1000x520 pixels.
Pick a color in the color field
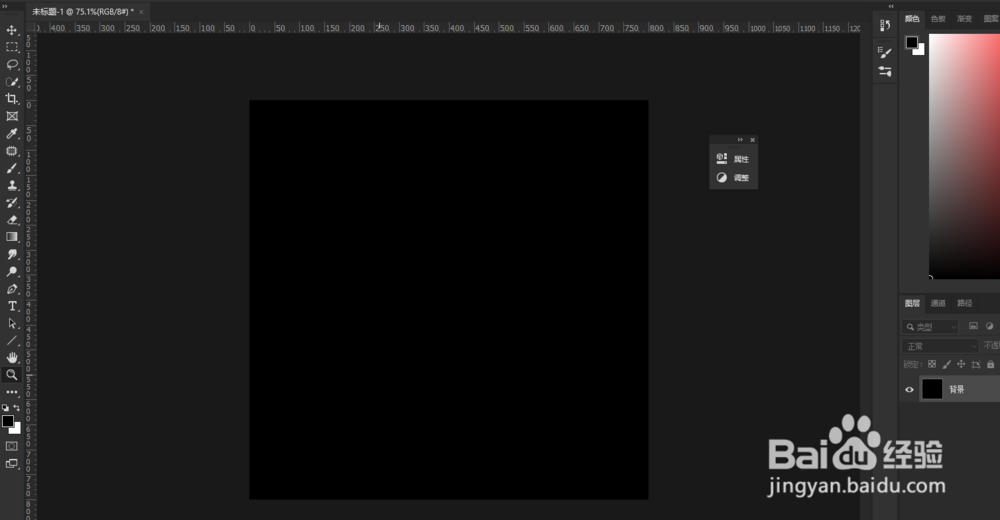pos(964,156)
